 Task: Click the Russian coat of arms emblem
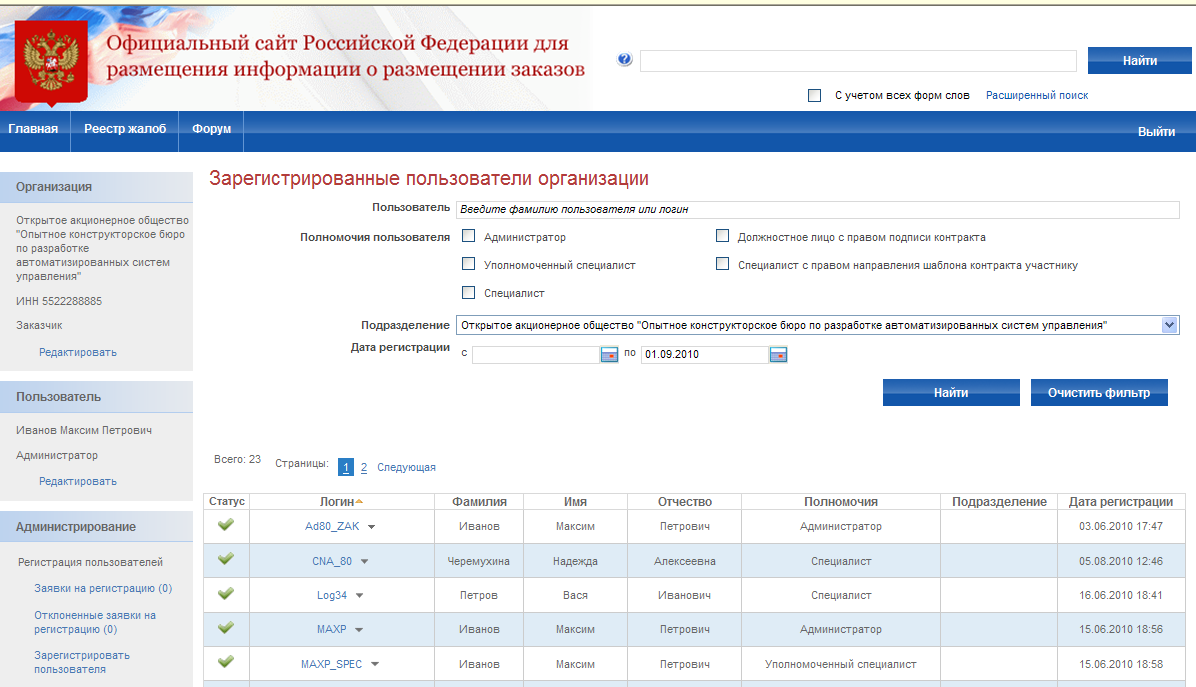pyautogui.click(x=51, y=63)
